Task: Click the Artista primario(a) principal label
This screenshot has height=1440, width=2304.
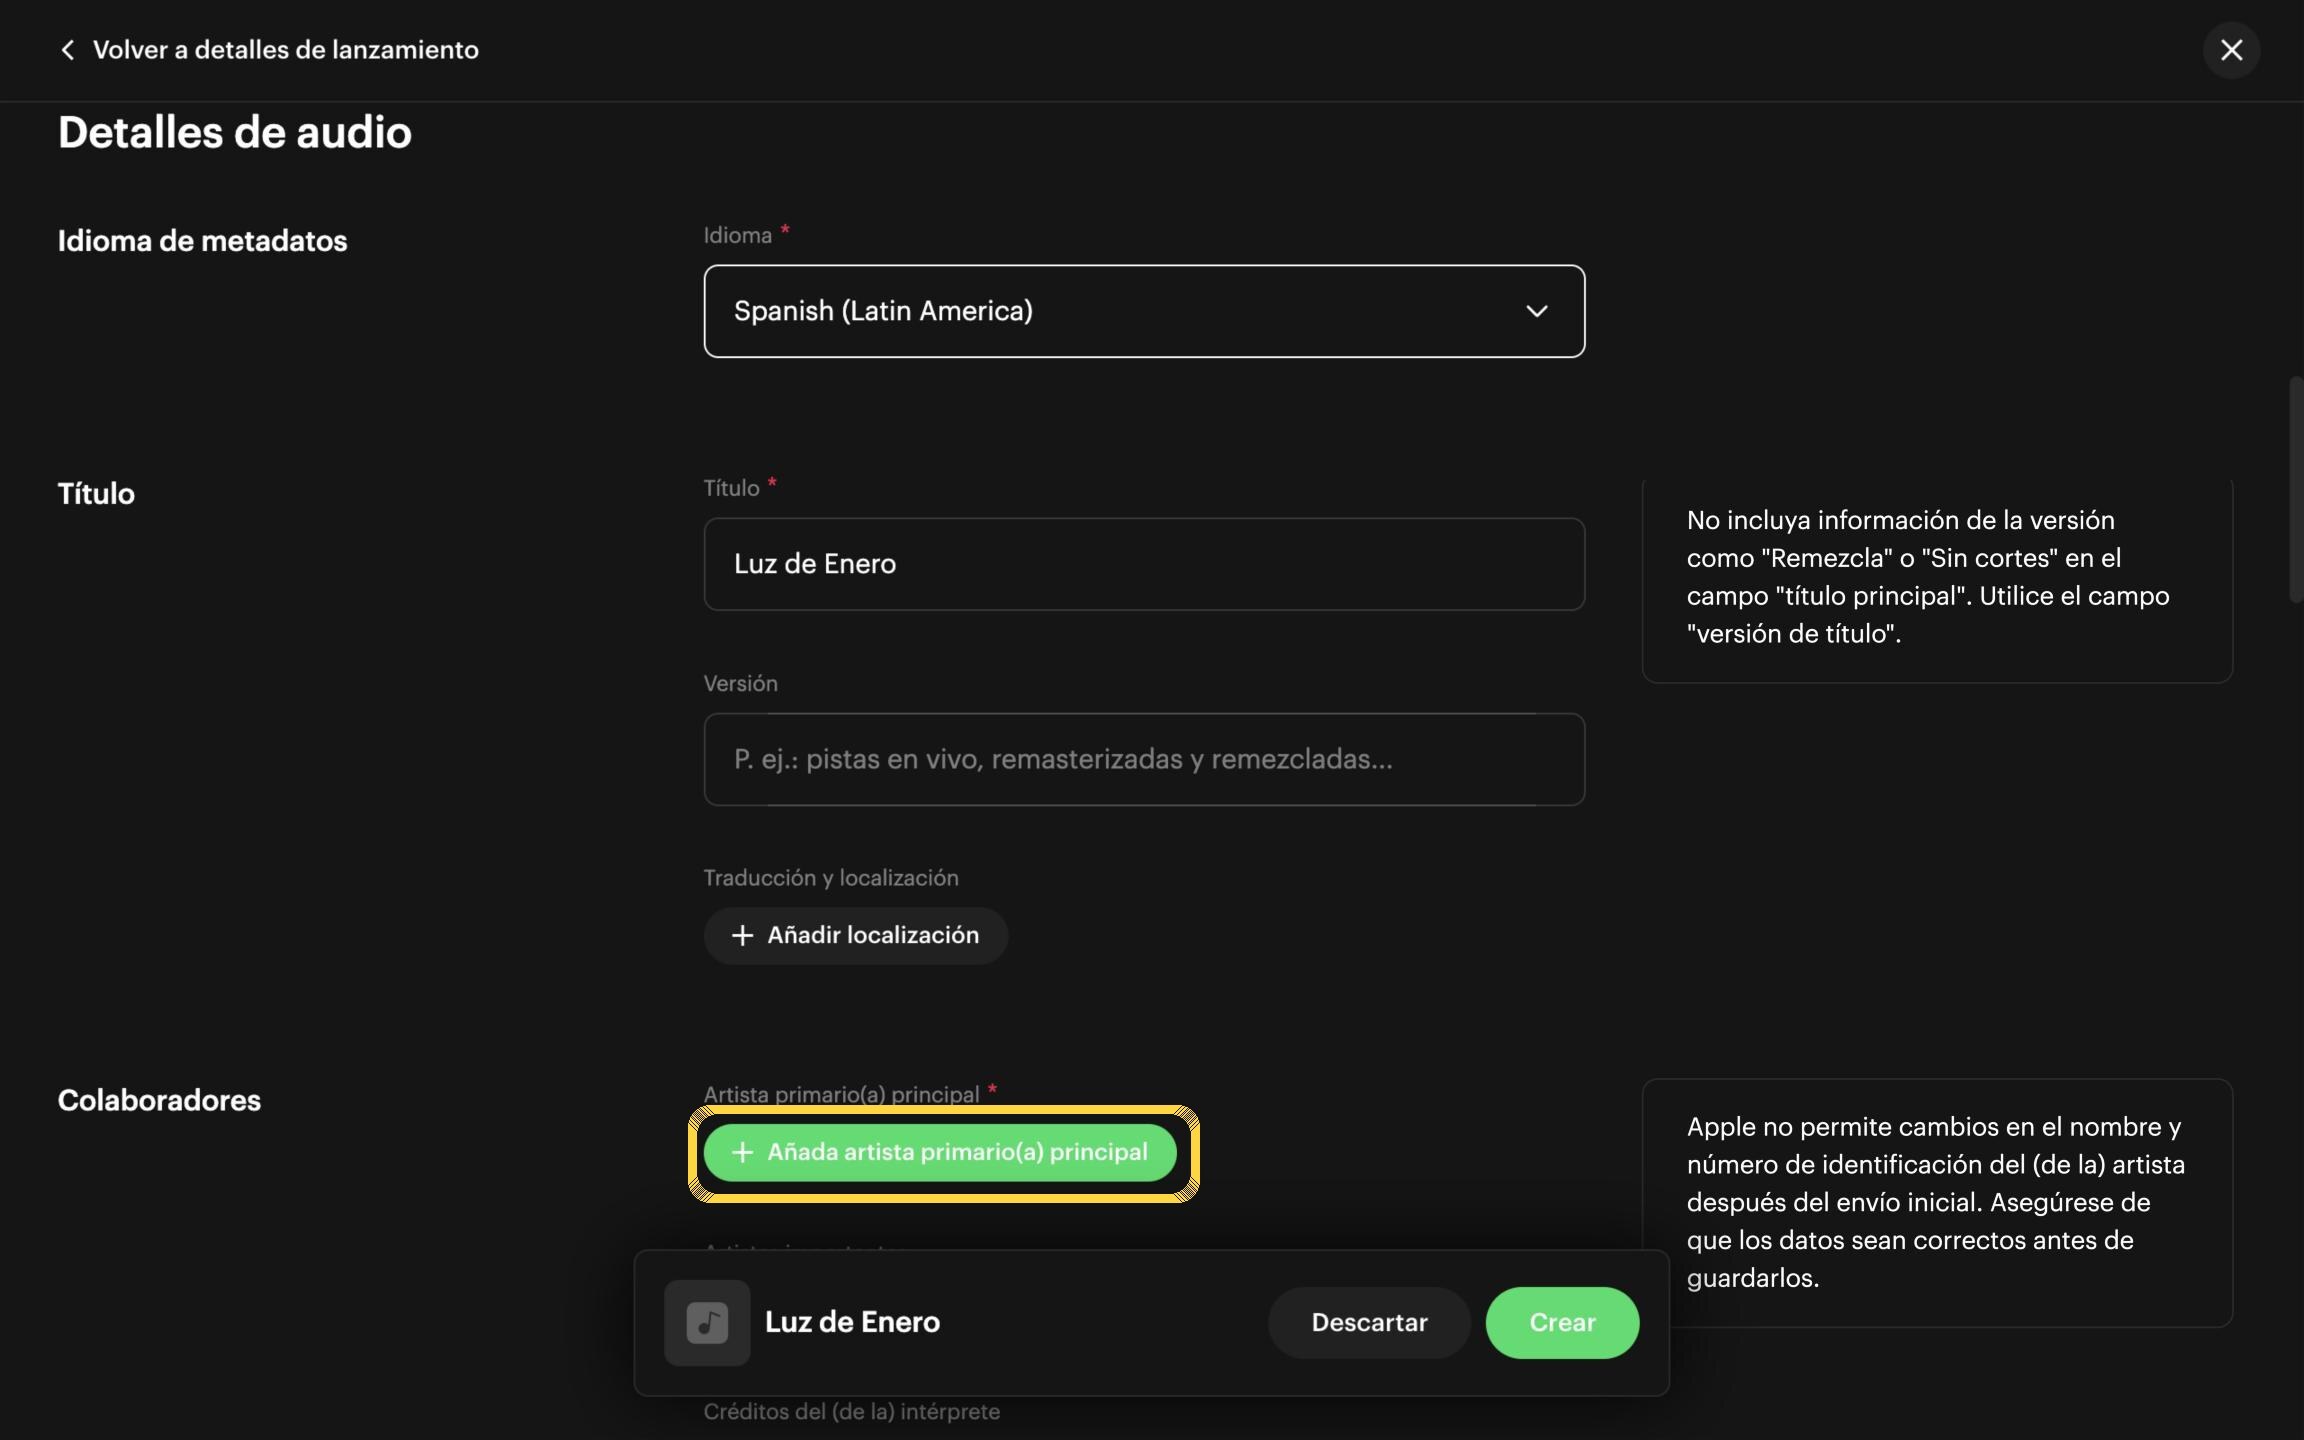Action: pyautogui.click(x=841, y=1094)
